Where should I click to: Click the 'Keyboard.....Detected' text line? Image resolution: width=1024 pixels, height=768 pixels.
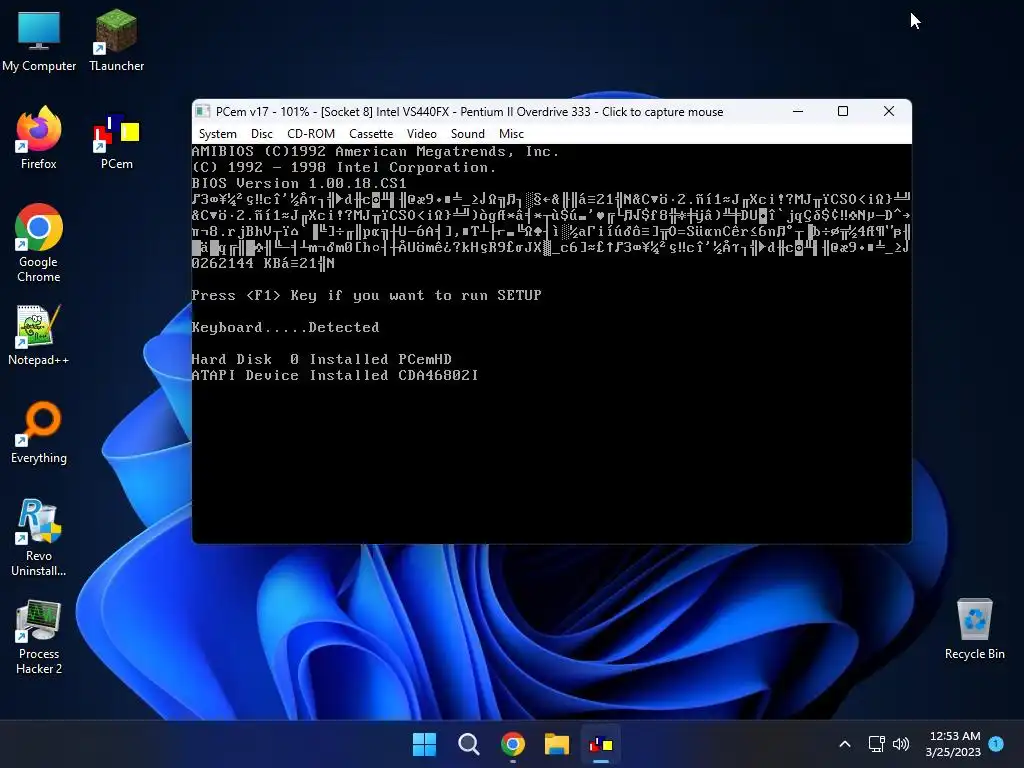285,327
